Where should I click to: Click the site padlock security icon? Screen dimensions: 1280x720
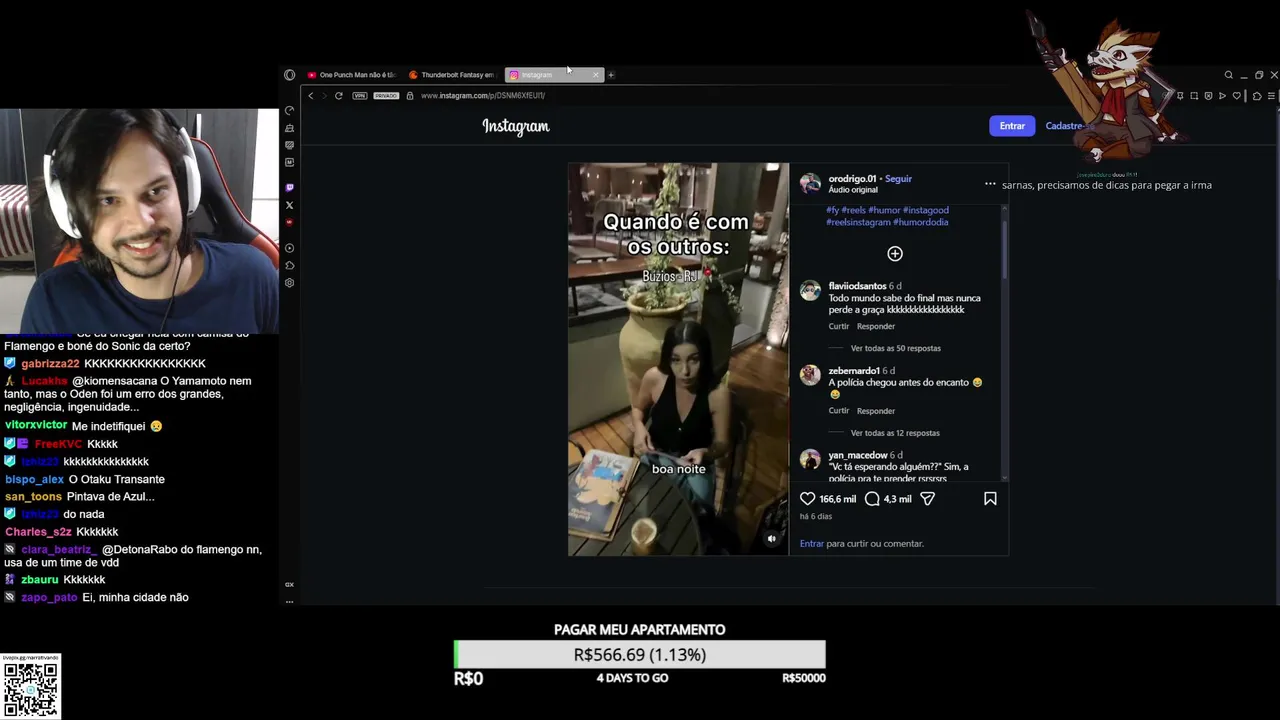[x=409, y=95]
